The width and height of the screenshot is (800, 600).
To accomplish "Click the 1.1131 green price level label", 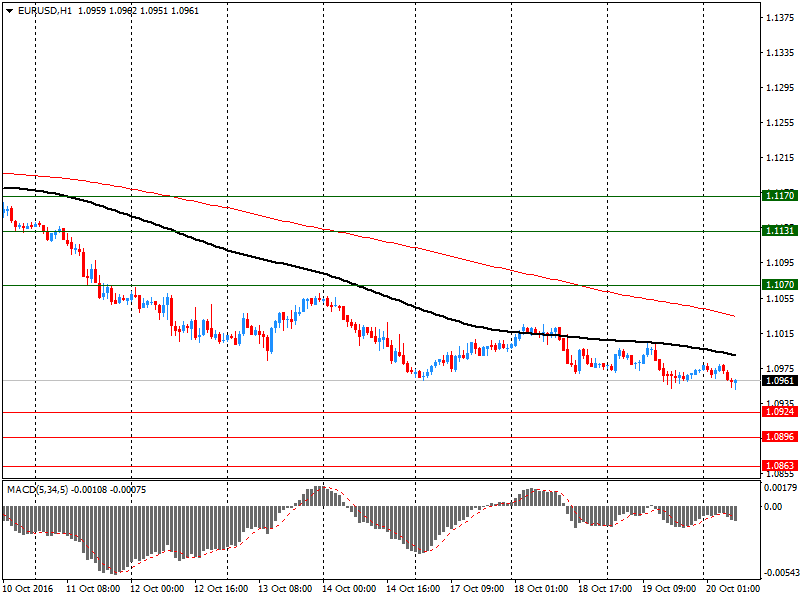I will point(780,231).
